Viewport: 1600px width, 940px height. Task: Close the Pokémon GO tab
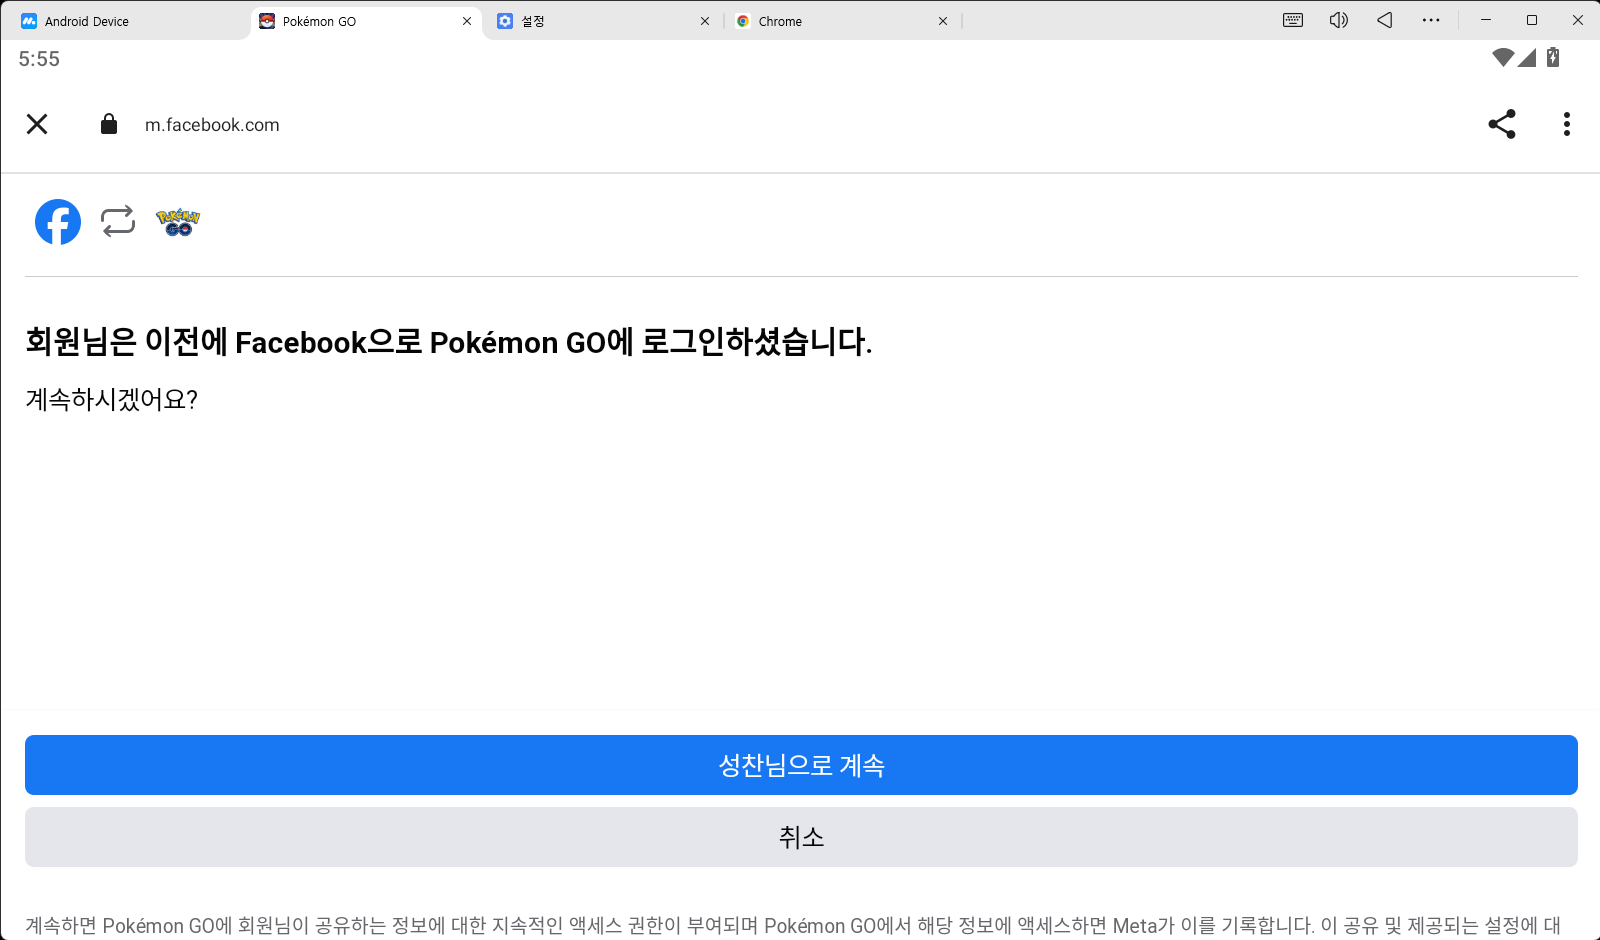[467, 21]
